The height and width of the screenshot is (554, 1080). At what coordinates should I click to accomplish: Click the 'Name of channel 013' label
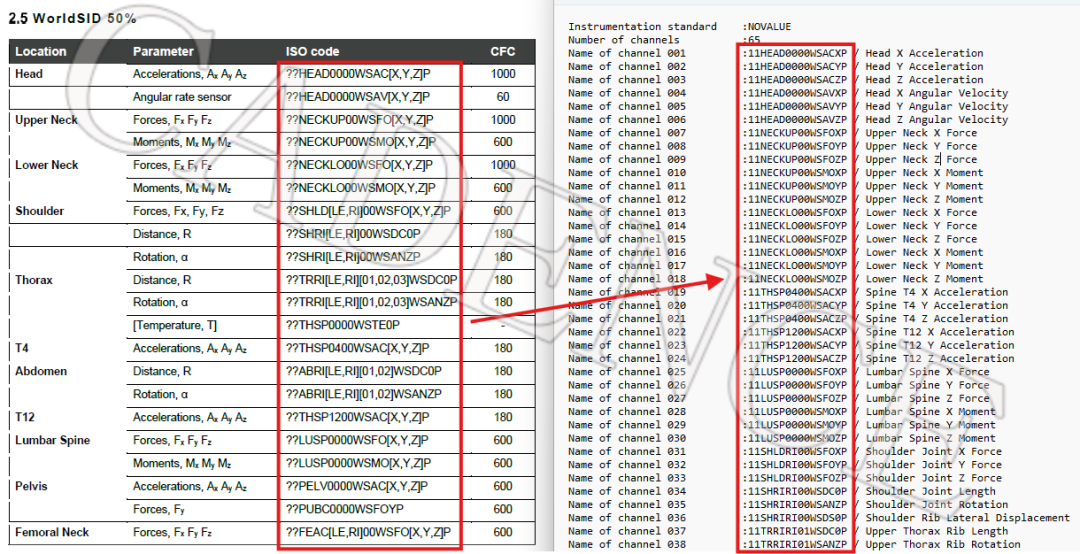pyautogui.click(x=627, y=212)
